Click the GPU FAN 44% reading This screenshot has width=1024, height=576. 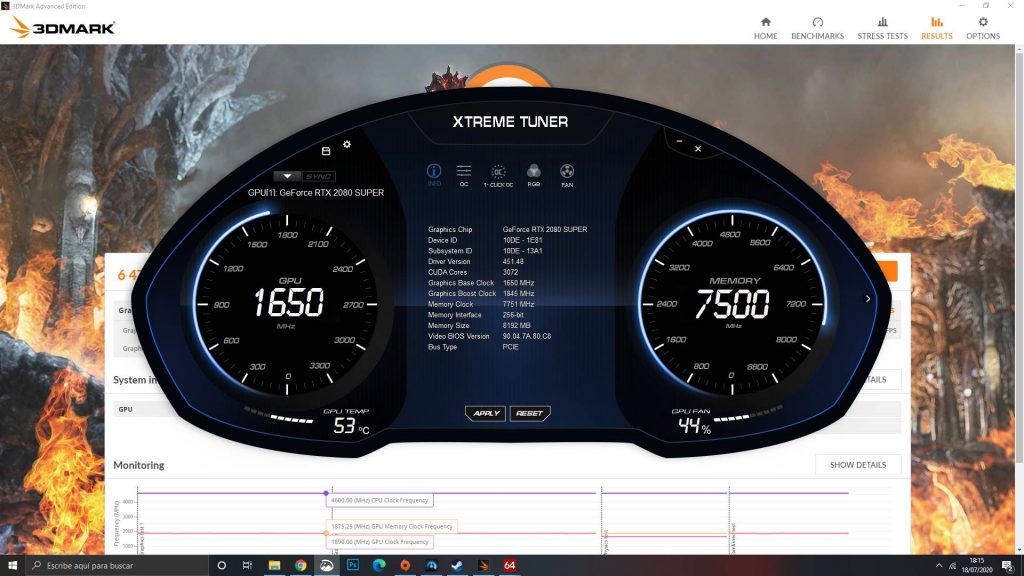(x=694, y=426)
